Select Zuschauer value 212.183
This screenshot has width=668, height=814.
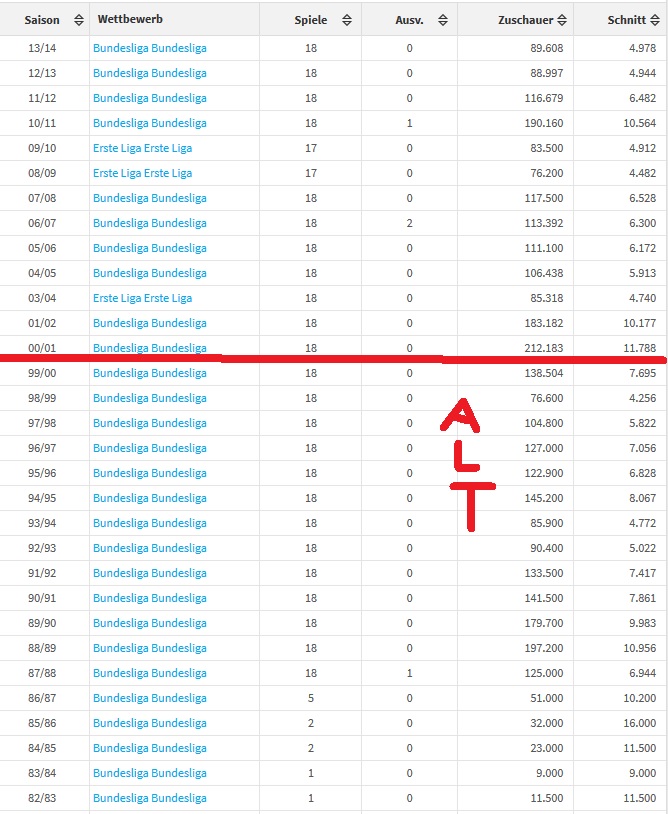[x=543, y=348]
